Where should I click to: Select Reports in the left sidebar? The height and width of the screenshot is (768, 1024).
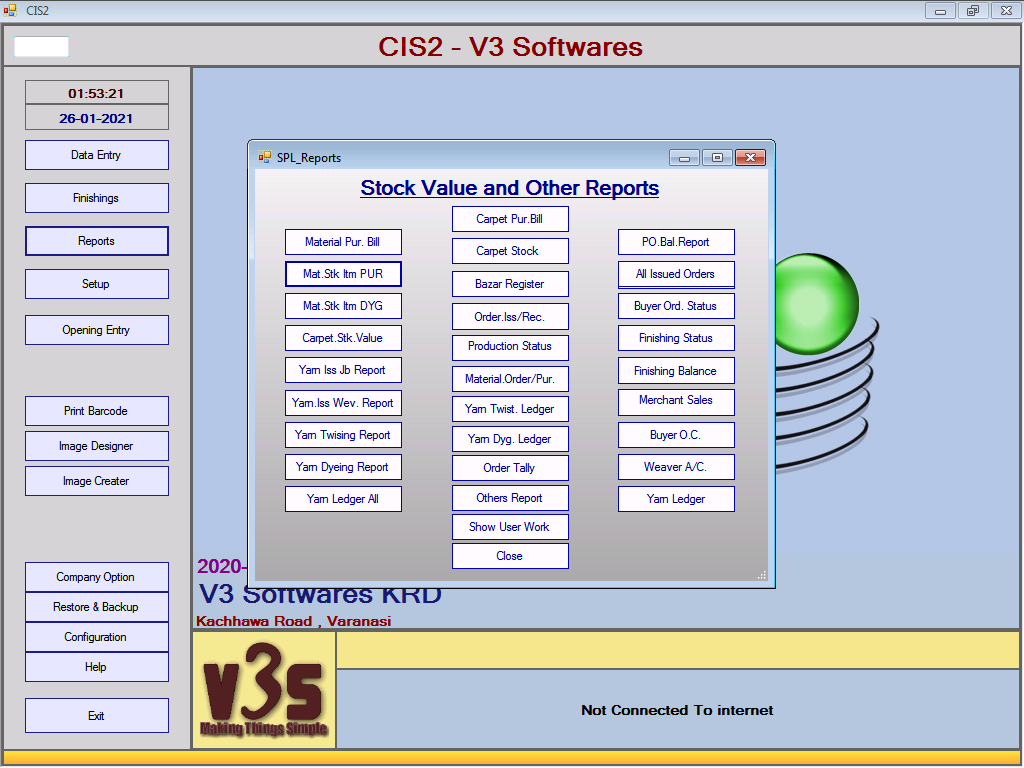97,241
